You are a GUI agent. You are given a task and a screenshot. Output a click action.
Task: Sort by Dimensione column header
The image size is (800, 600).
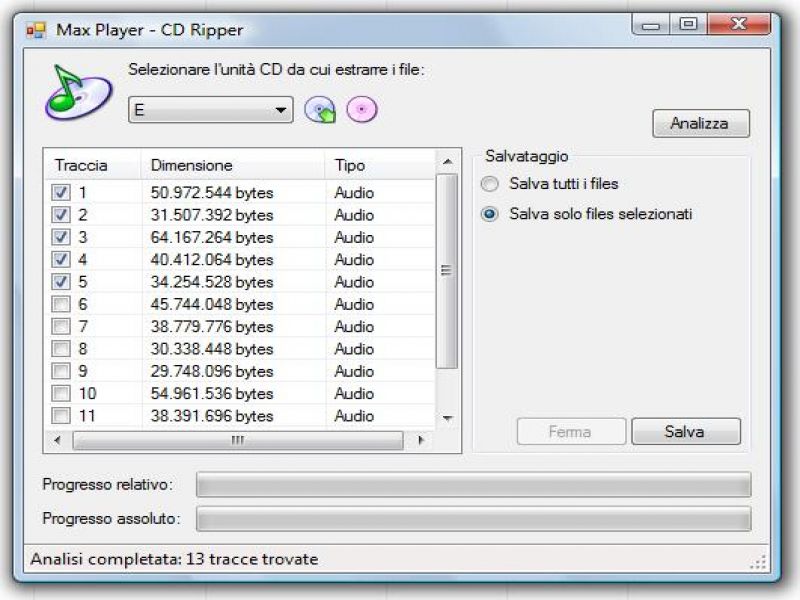pos(233,165)
